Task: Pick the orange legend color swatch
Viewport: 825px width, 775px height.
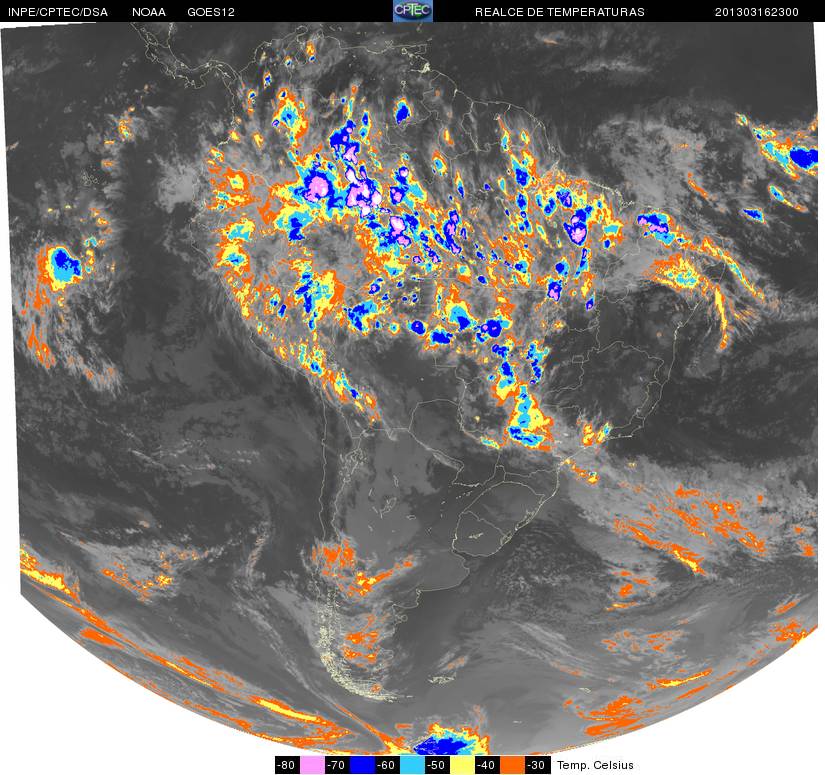Action: coord(512,764)
